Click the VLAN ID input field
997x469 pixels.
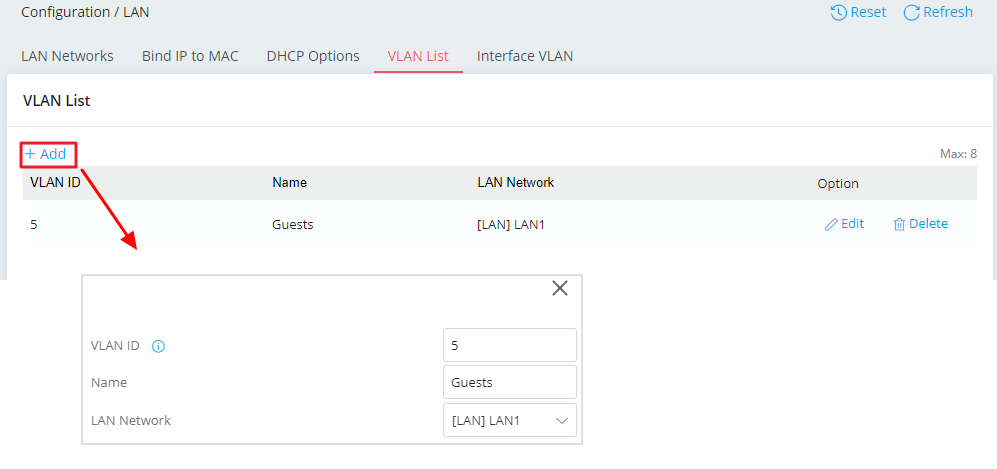(x=509, y=345)
